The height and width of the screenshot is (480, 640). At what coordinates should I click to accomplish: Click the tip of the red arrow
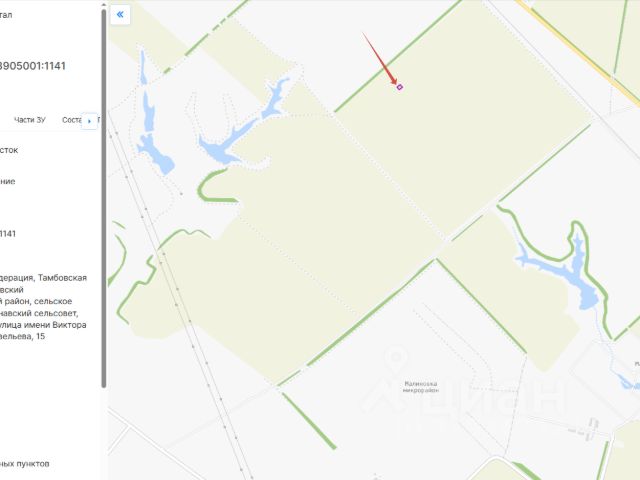click(396, 83)
